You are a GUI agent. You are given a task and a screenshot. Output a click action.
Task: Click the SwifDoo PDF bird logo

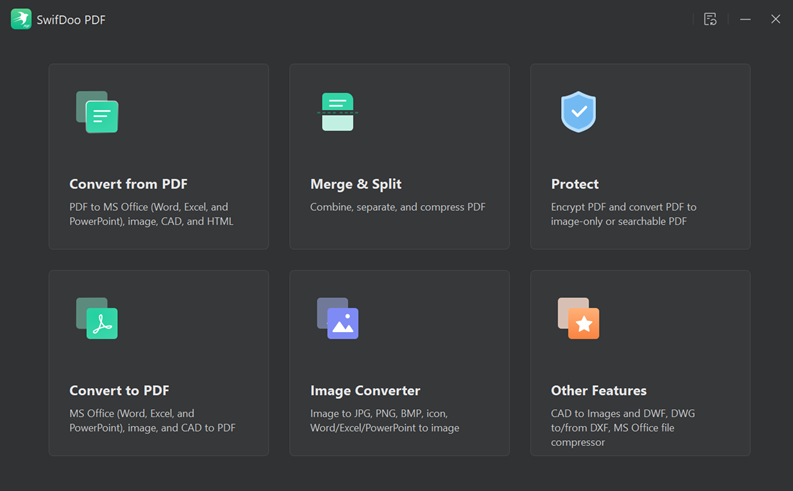pyautogui.click(x=21, y=19)
